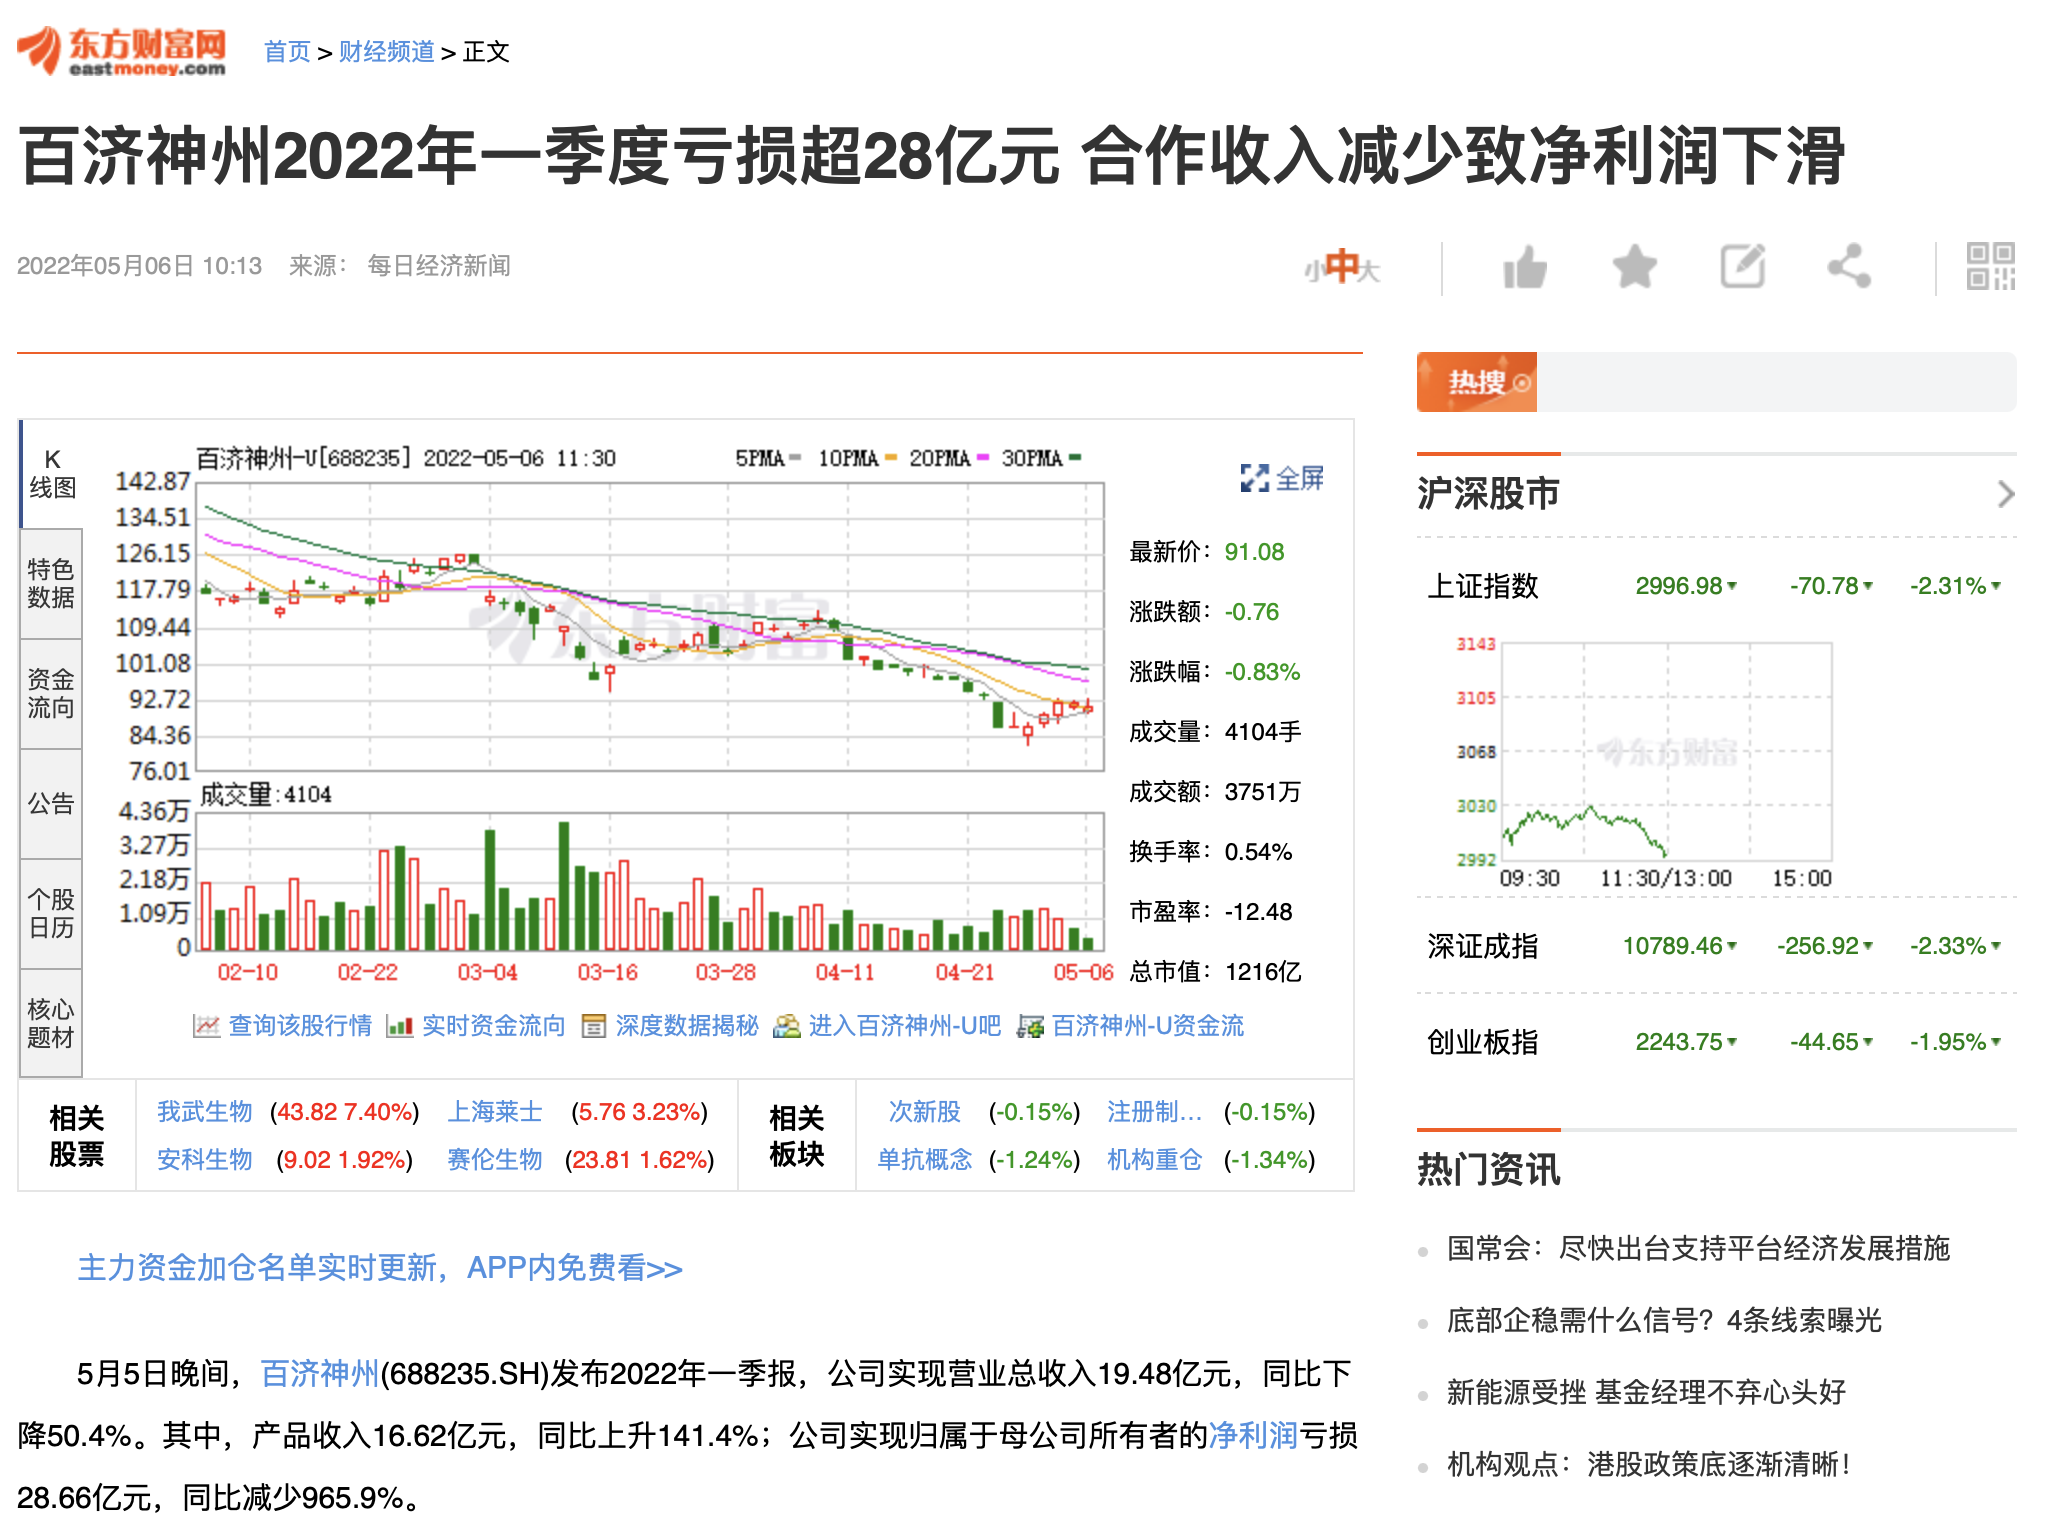2048x1526 pixels.
Task: Click the 主力资金加仓名单 promo link
Action: tap(380, 1268)
